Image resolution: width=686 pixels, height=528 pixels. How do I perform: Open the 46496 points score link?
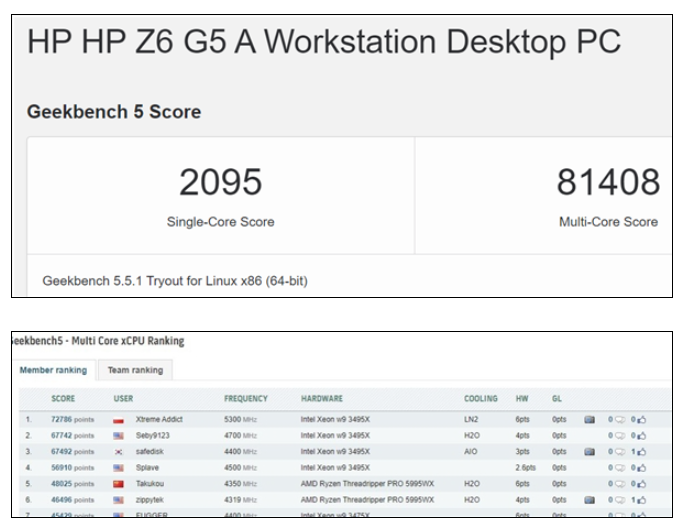73,500
